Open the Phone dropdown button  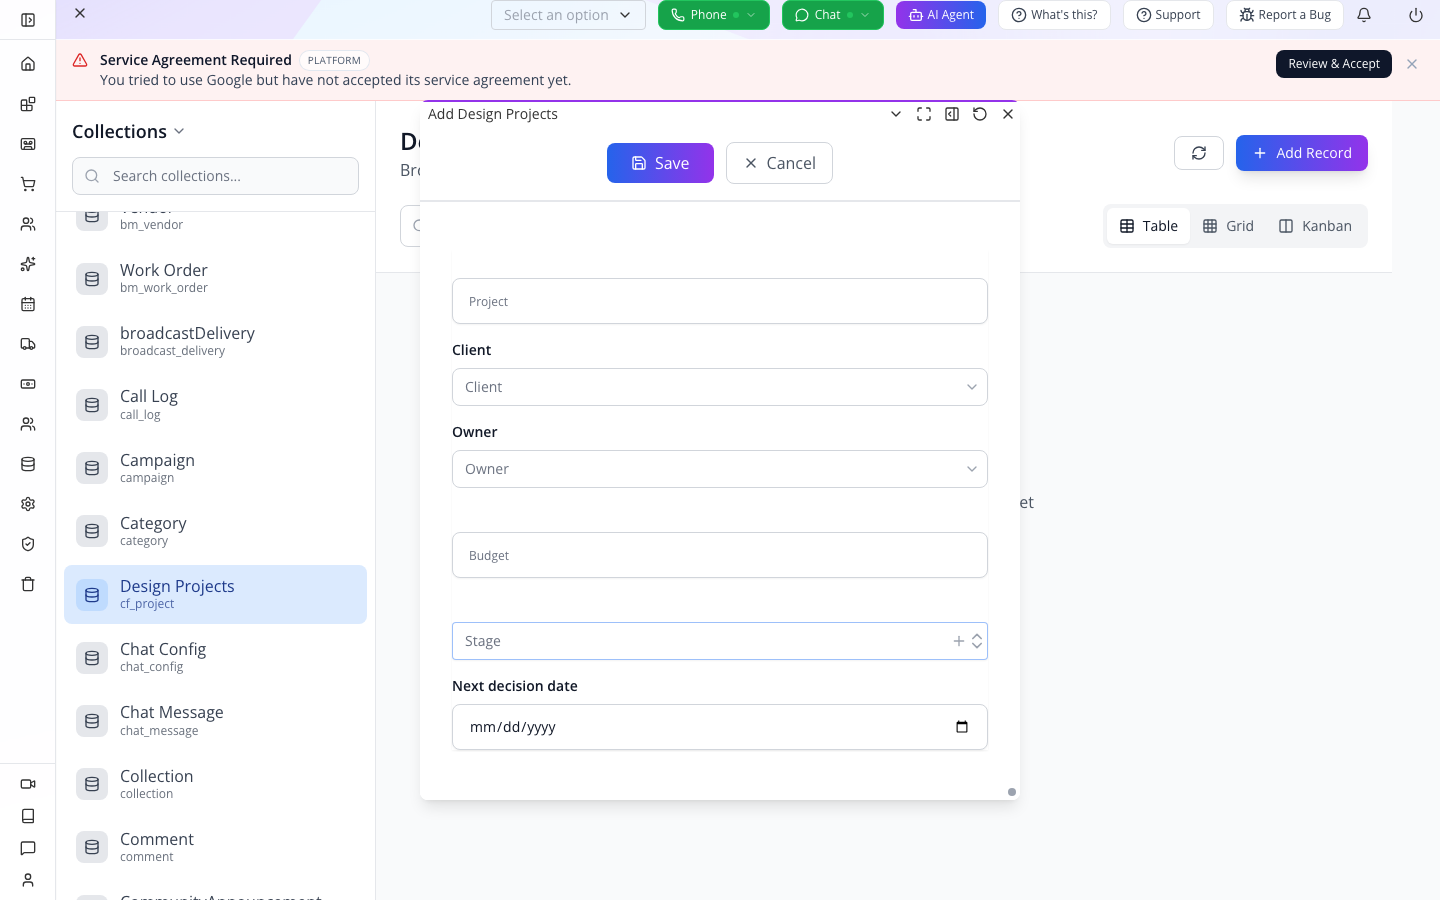click(714, 15)
